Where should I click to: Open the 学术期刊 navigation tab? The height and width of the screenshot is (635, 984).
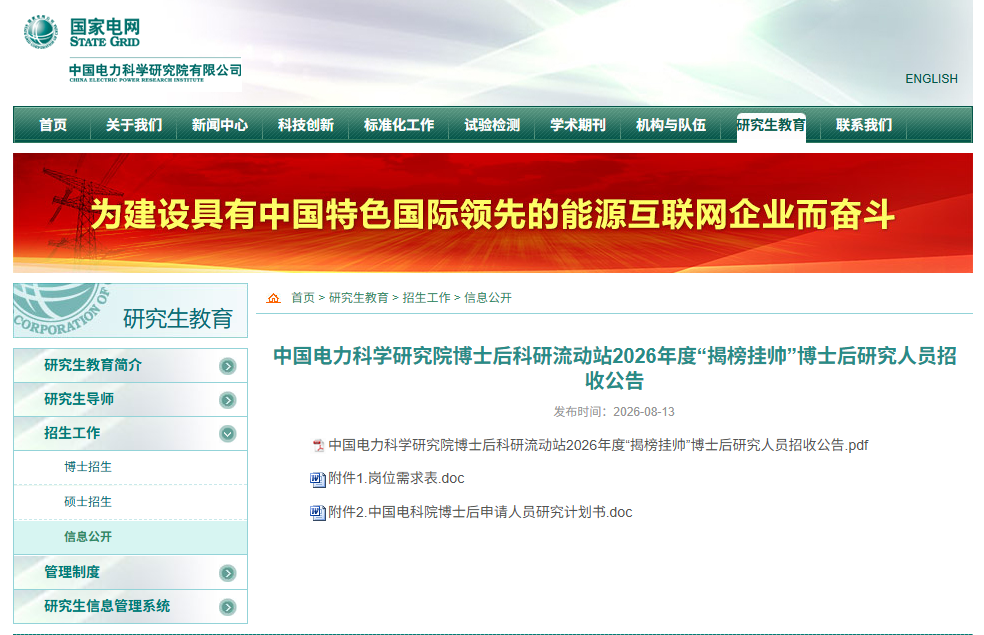[578, 125]
